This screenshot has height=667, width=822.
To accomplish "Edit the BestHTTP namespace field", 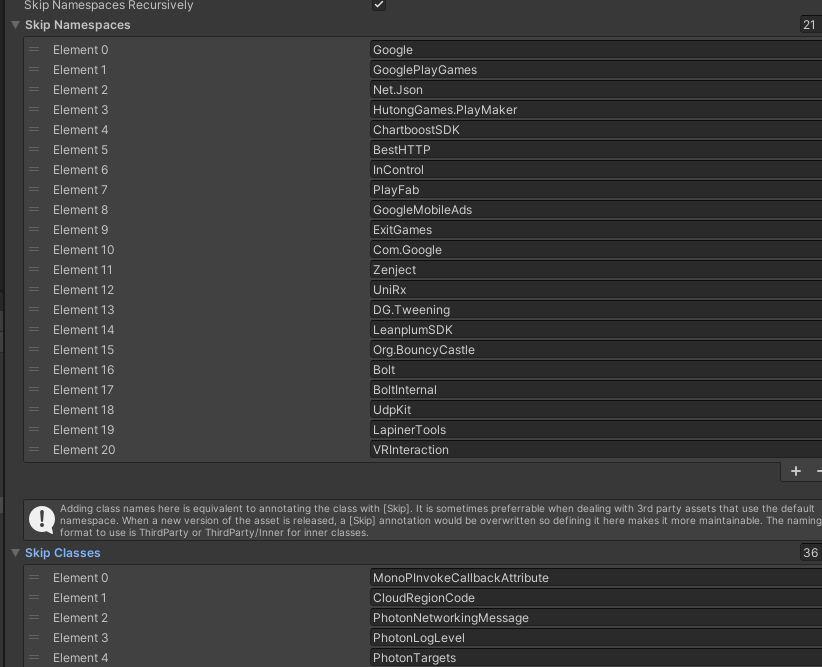I will tap(596, 149).
